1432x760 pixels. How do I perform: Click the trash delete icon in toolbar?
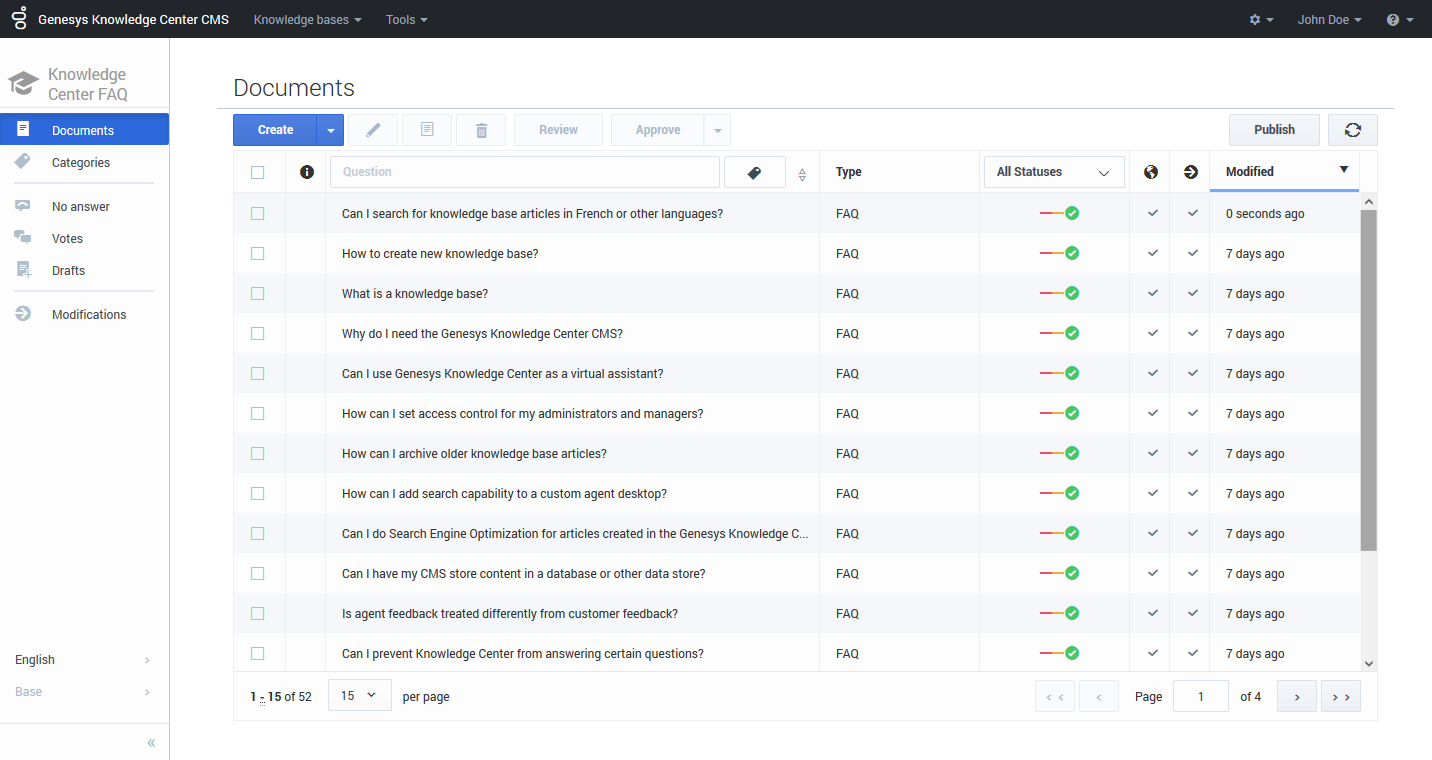pos(481,130)
